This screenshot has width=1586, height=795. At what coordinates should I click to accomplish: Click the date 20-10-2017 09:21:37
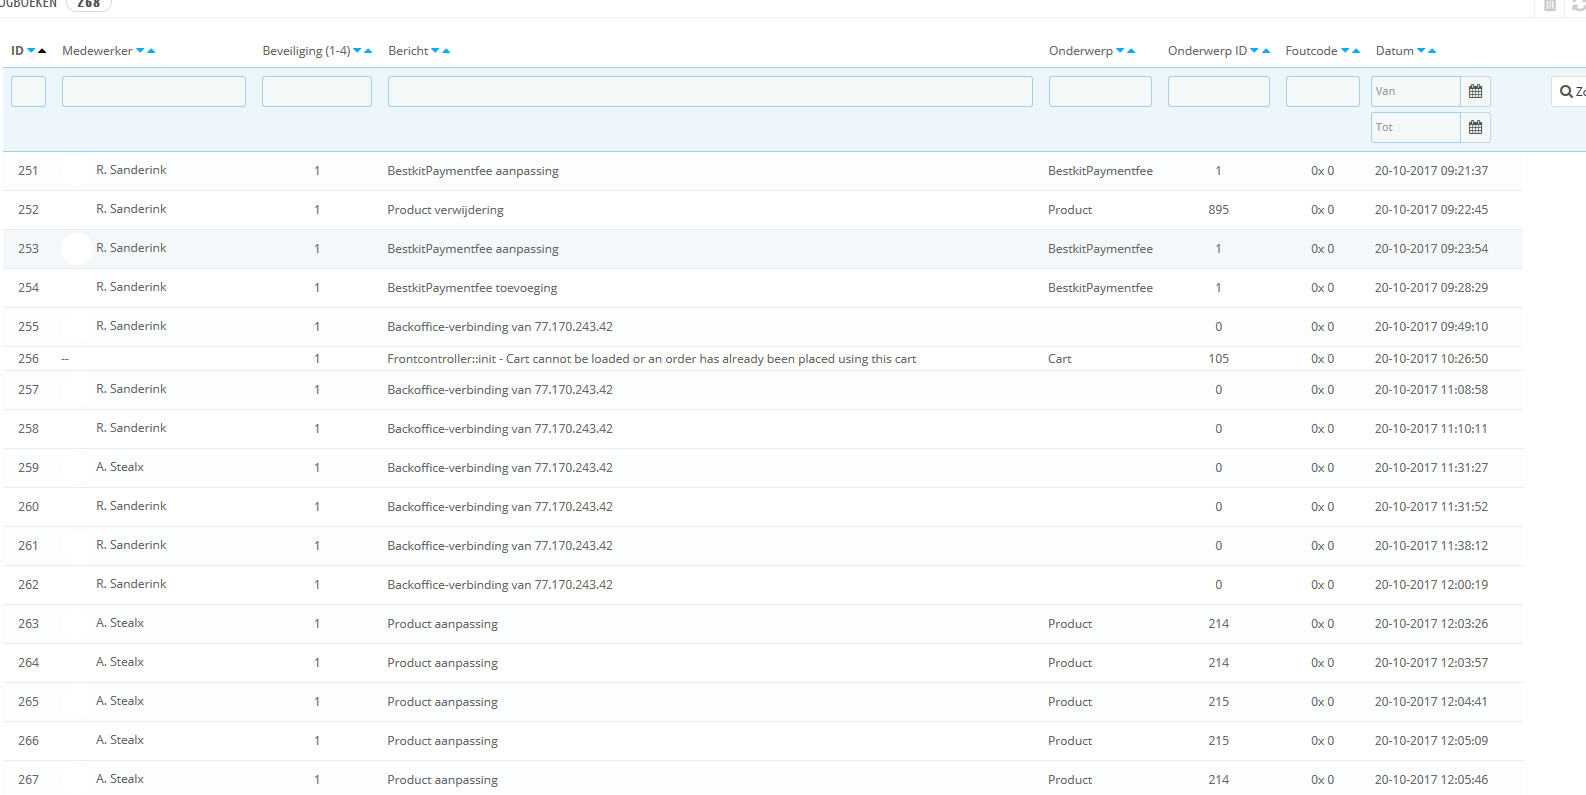click(1431, 171)
